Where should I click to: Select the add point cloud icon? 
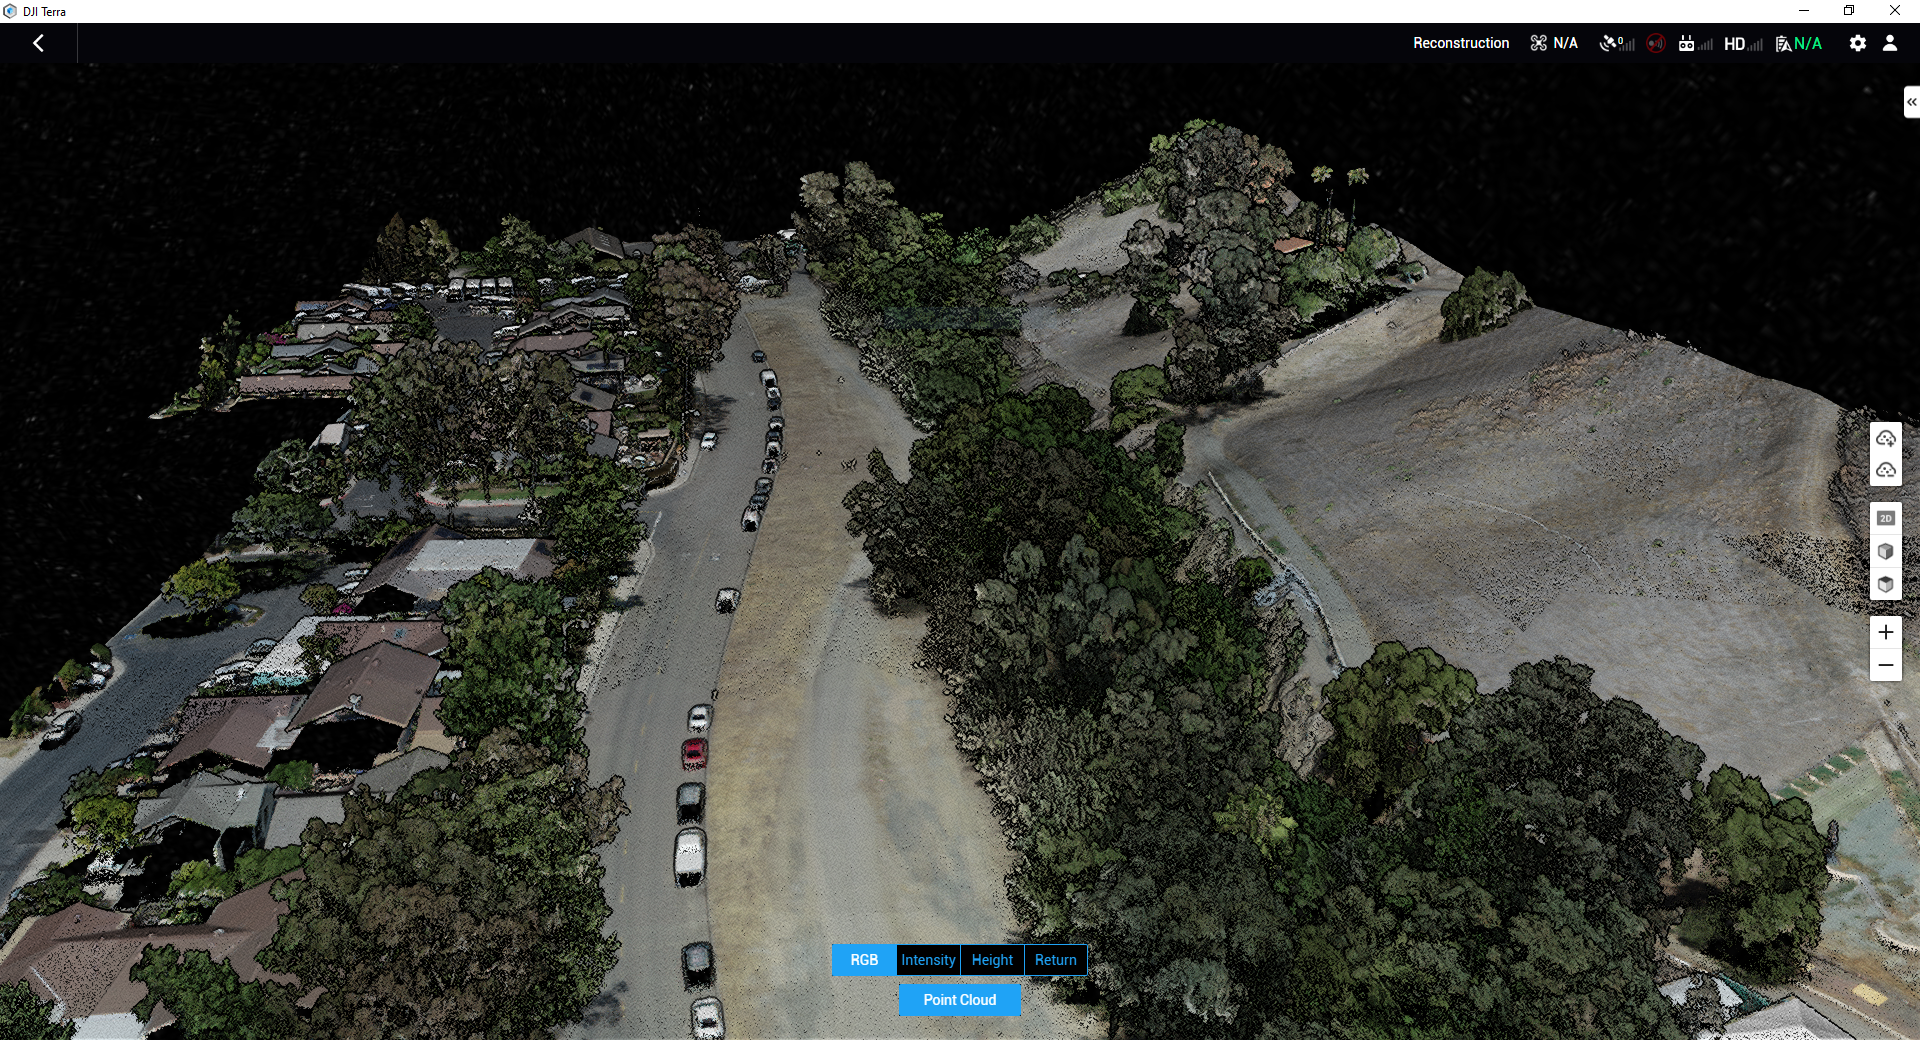(x=1887, y=438)
